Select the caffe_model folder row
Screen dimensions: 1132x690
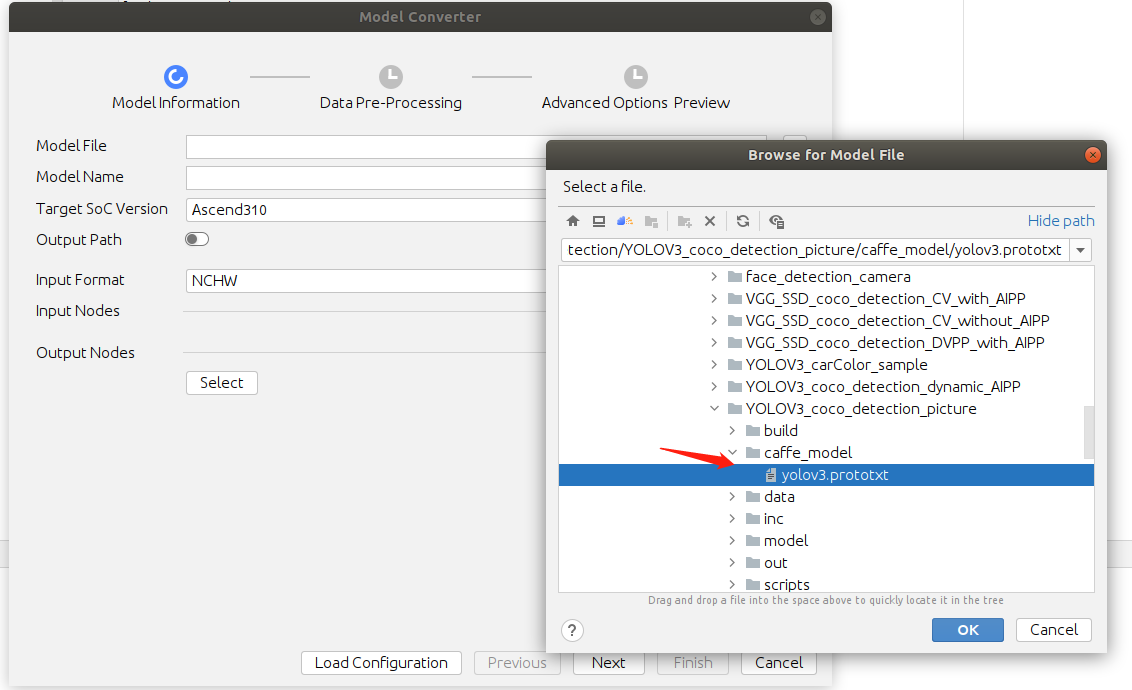pyautogui.click(x=826, y=453)
